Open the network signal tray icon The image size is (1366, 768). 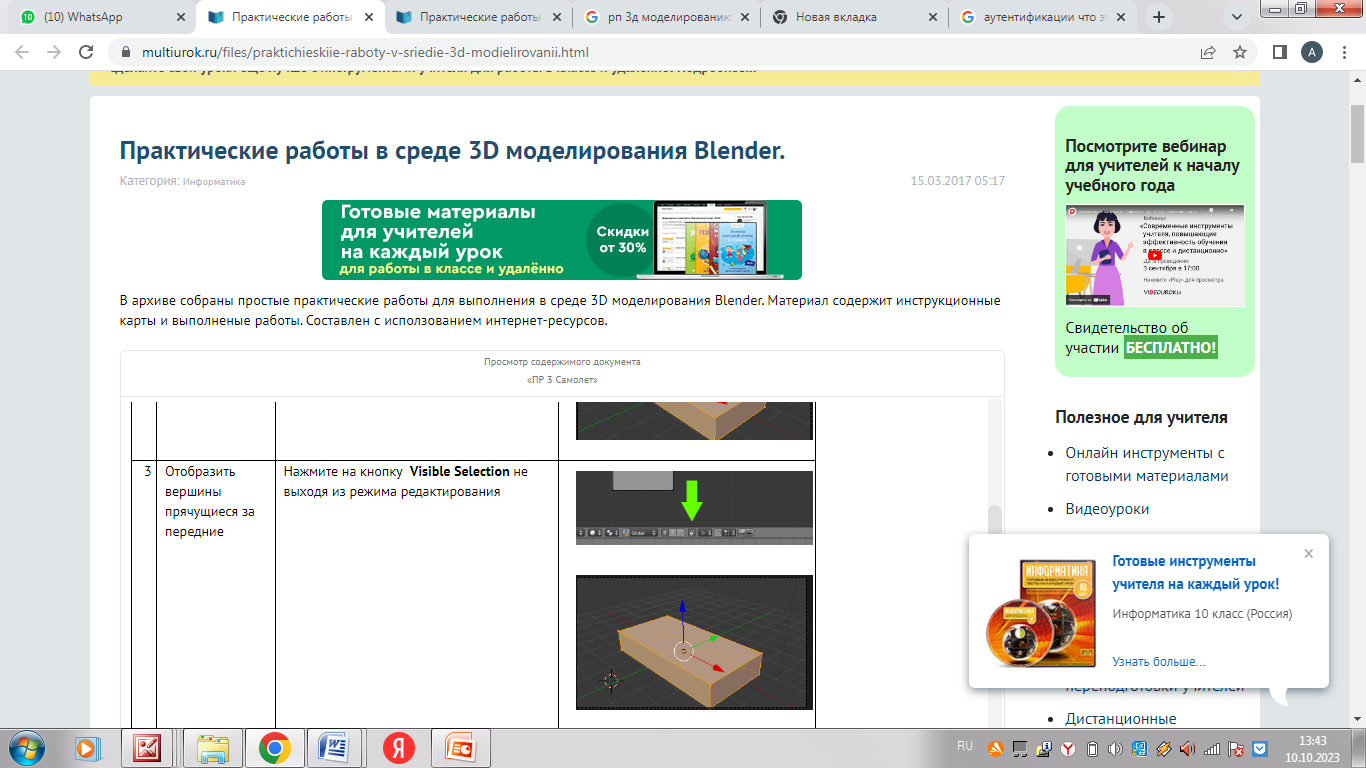point(1211,748)
